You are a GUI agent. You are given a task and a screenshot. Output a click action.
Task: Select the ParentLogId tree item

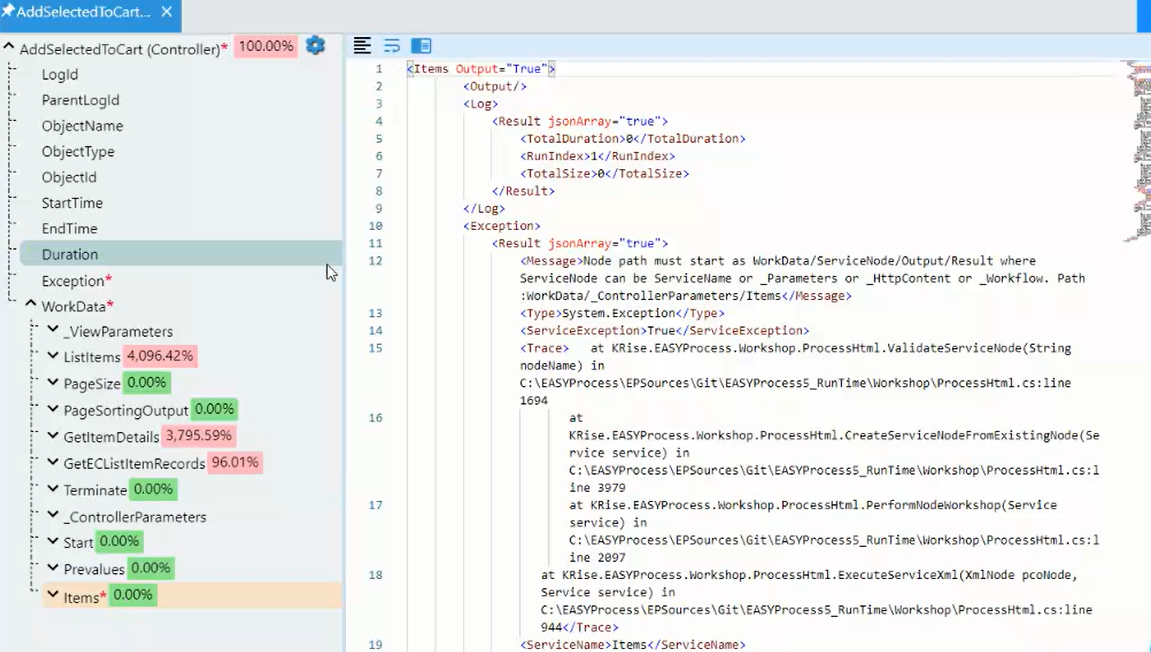point(80,100)
